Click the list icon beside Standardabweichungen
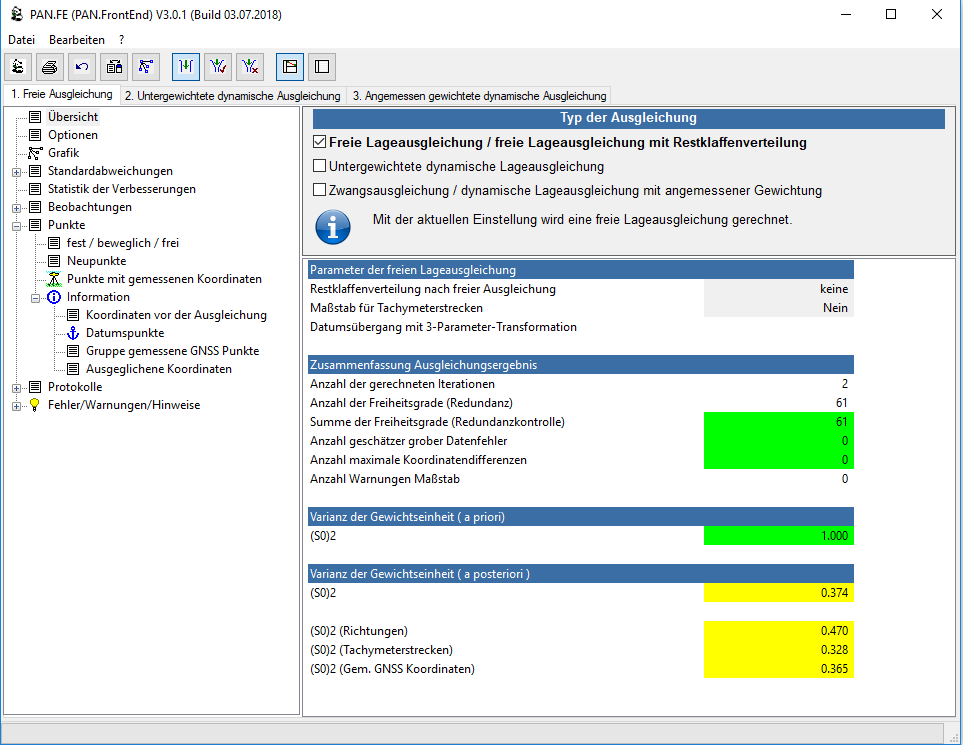 point(36,171)
